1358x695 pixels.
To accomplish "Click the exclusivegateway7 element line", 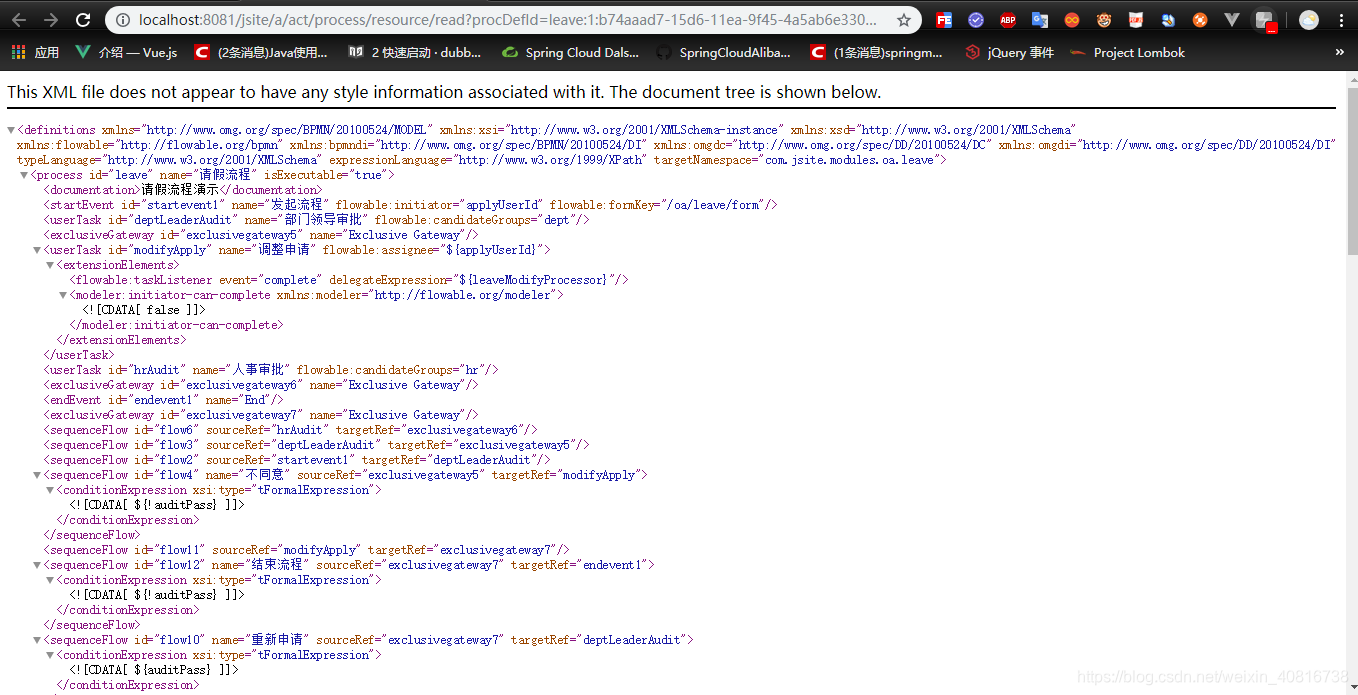I will coord(261,415).
